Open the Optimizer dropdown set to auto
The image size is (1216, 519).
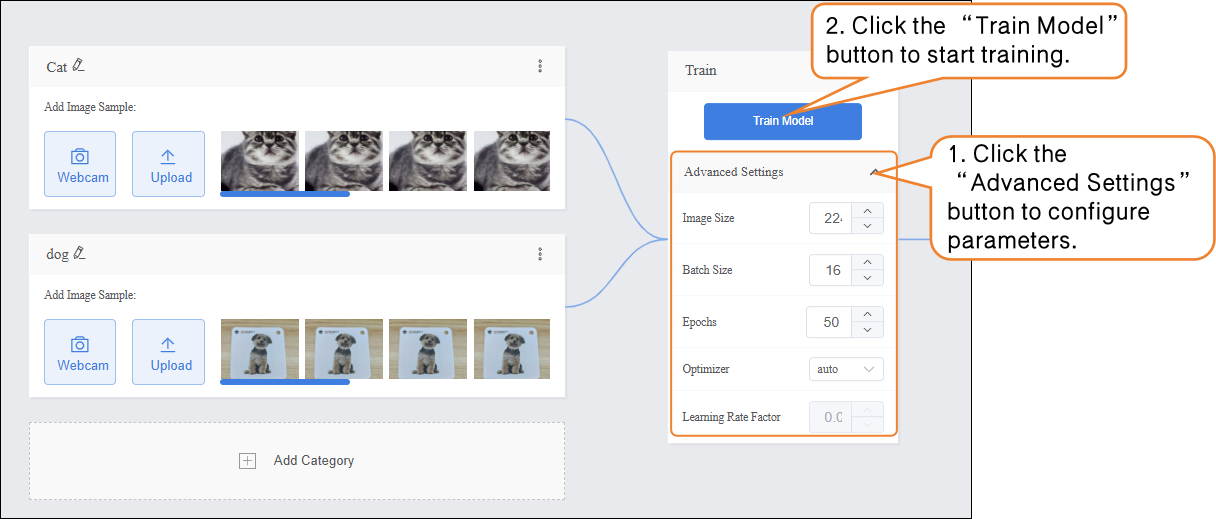(845, 369)
